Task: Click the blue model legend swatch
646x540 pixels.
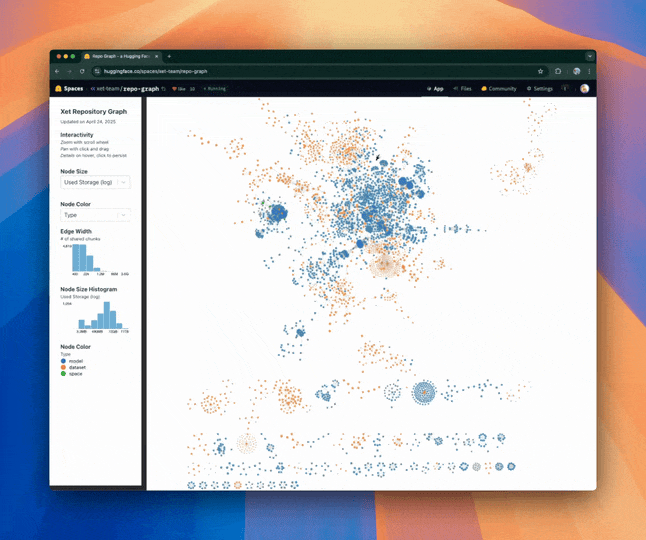Action: pyautogui.click(x=63, y=361)
